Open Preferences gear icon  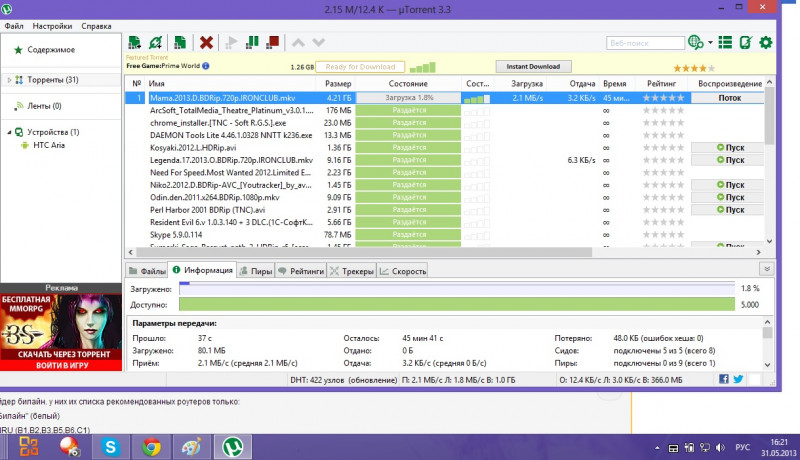point(765,42)
